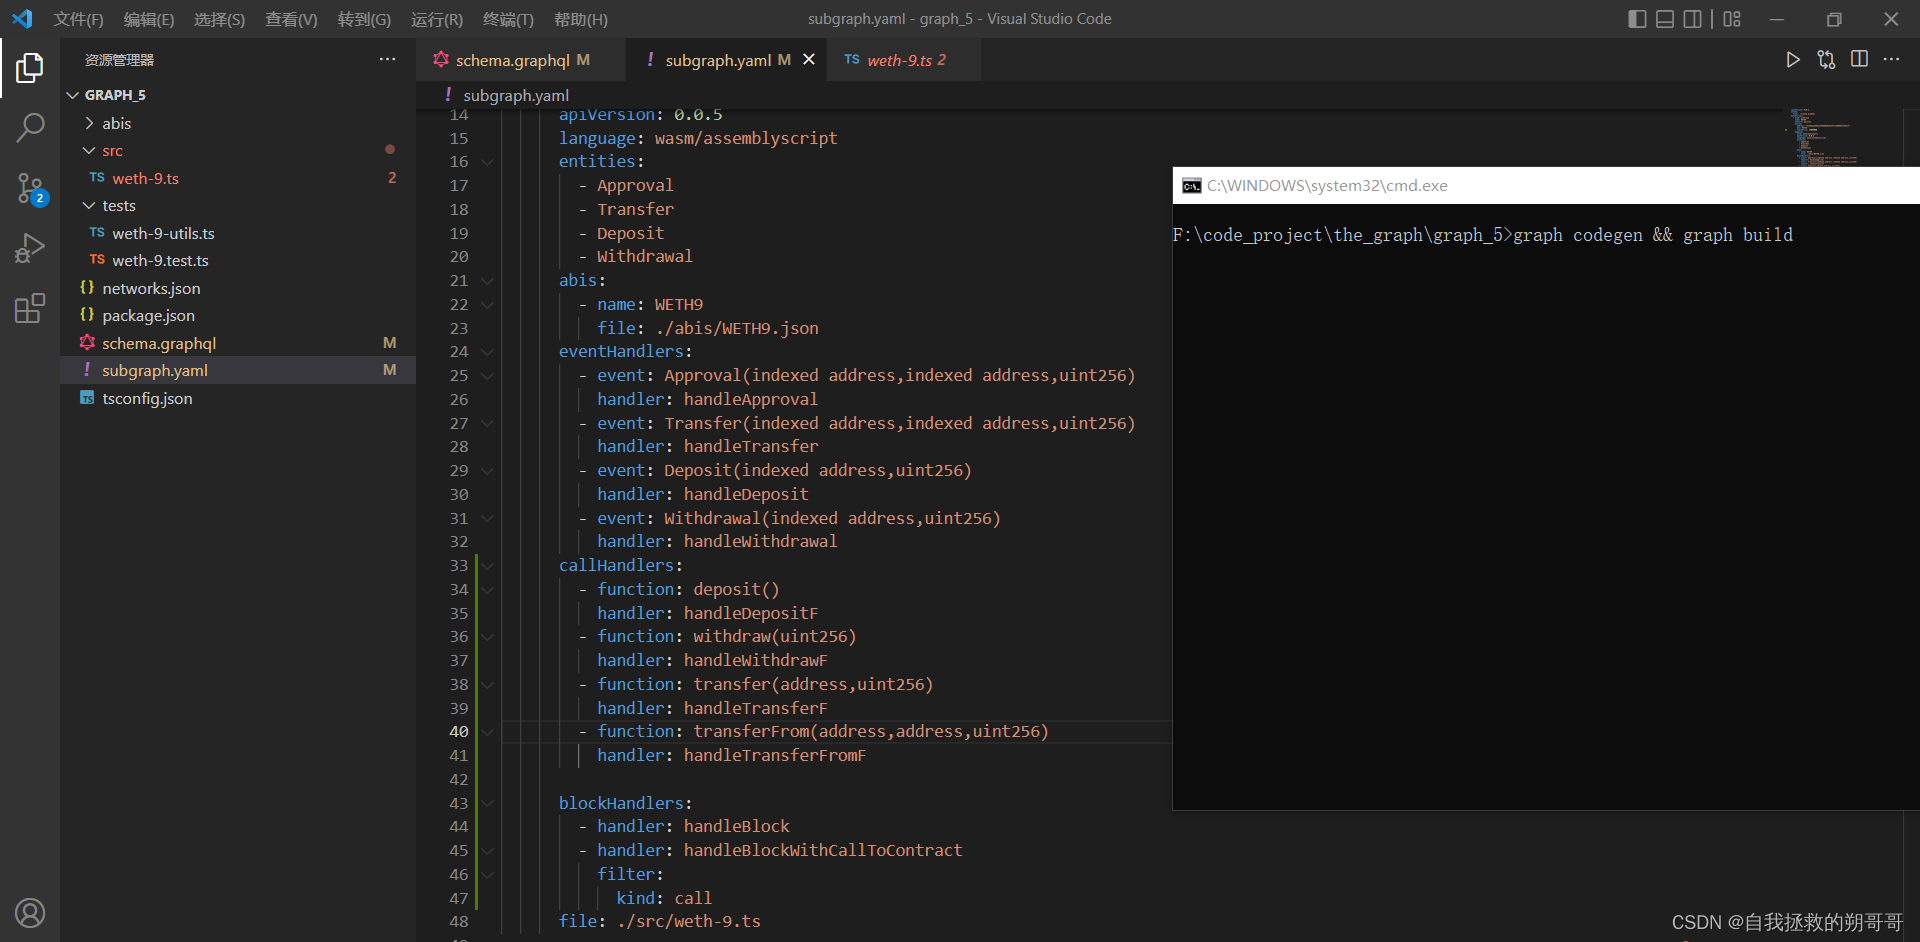Toggle bottom panel layout icon
1920x942 pixels.
point(1665,19)
